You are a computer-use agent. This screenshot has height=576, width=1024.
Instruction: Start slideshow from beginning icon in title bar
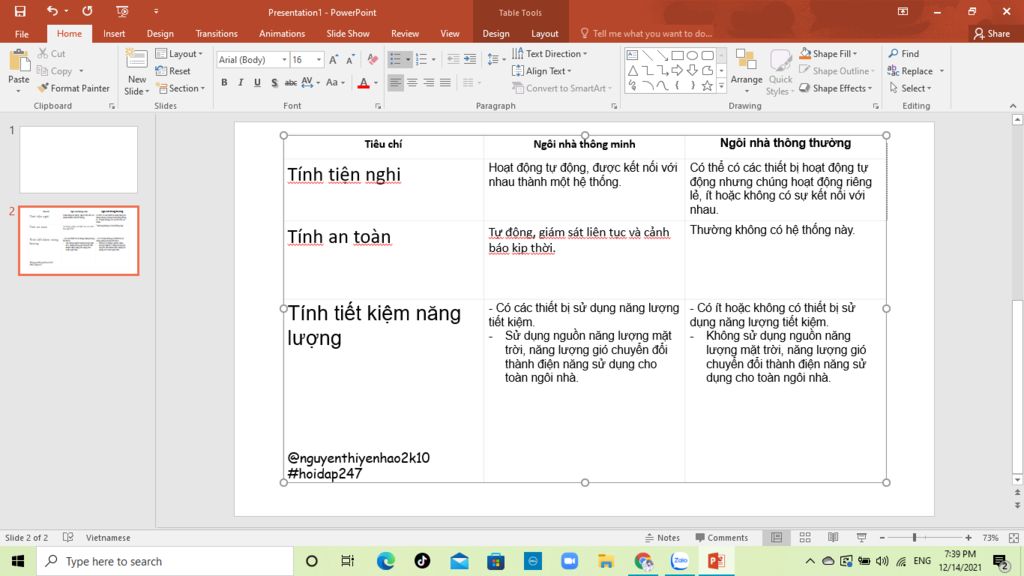click(122, 11)
